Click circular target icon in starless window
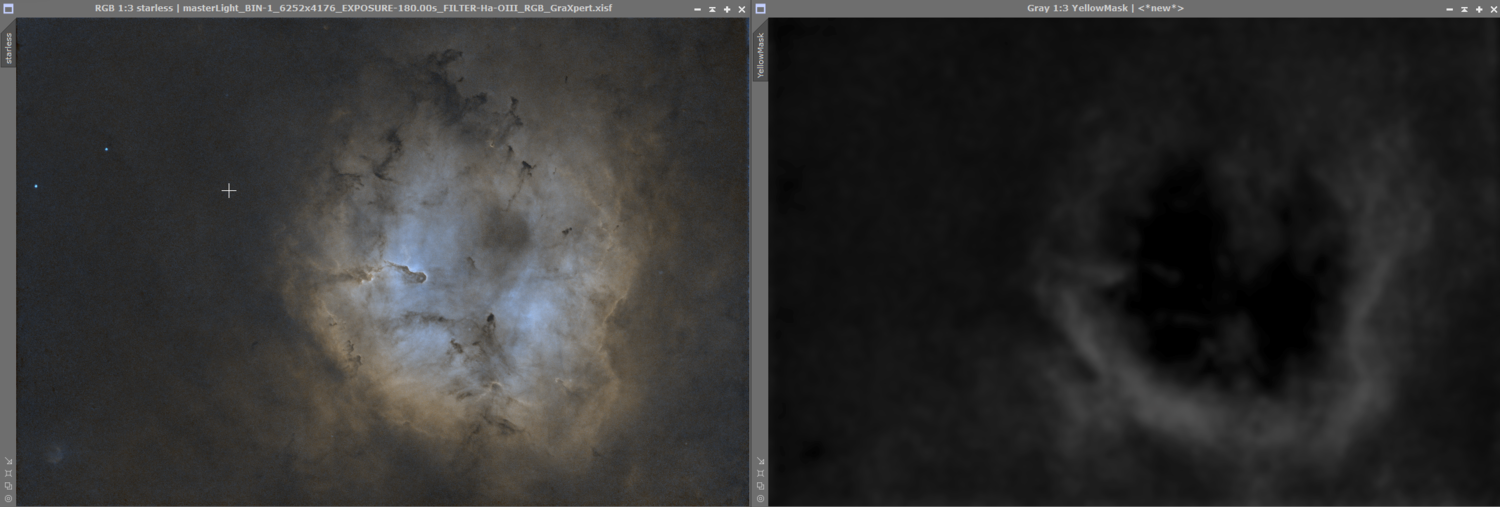The width and height of the screenshot is (1500, 507). [x=8, y=498]
